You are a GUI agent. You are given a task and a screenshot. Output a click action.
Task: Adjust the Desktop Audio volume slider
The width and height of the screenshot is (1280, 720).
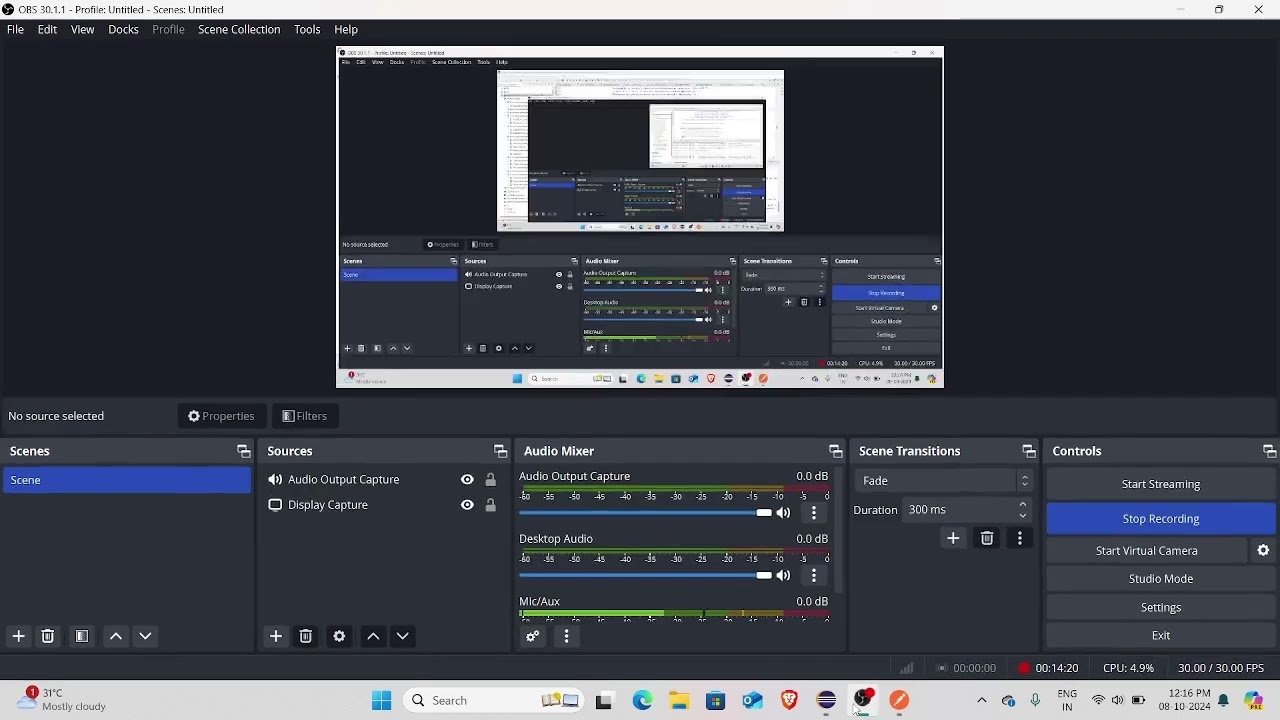coord(645,576)
